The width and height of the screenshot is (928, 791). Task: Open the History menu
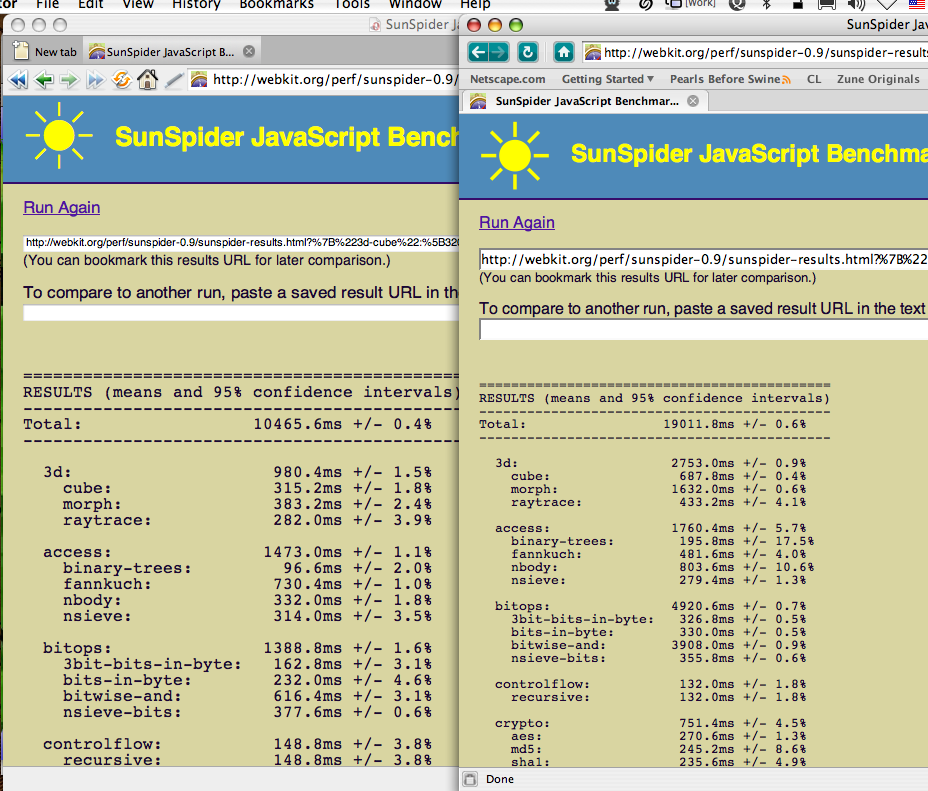196,5
